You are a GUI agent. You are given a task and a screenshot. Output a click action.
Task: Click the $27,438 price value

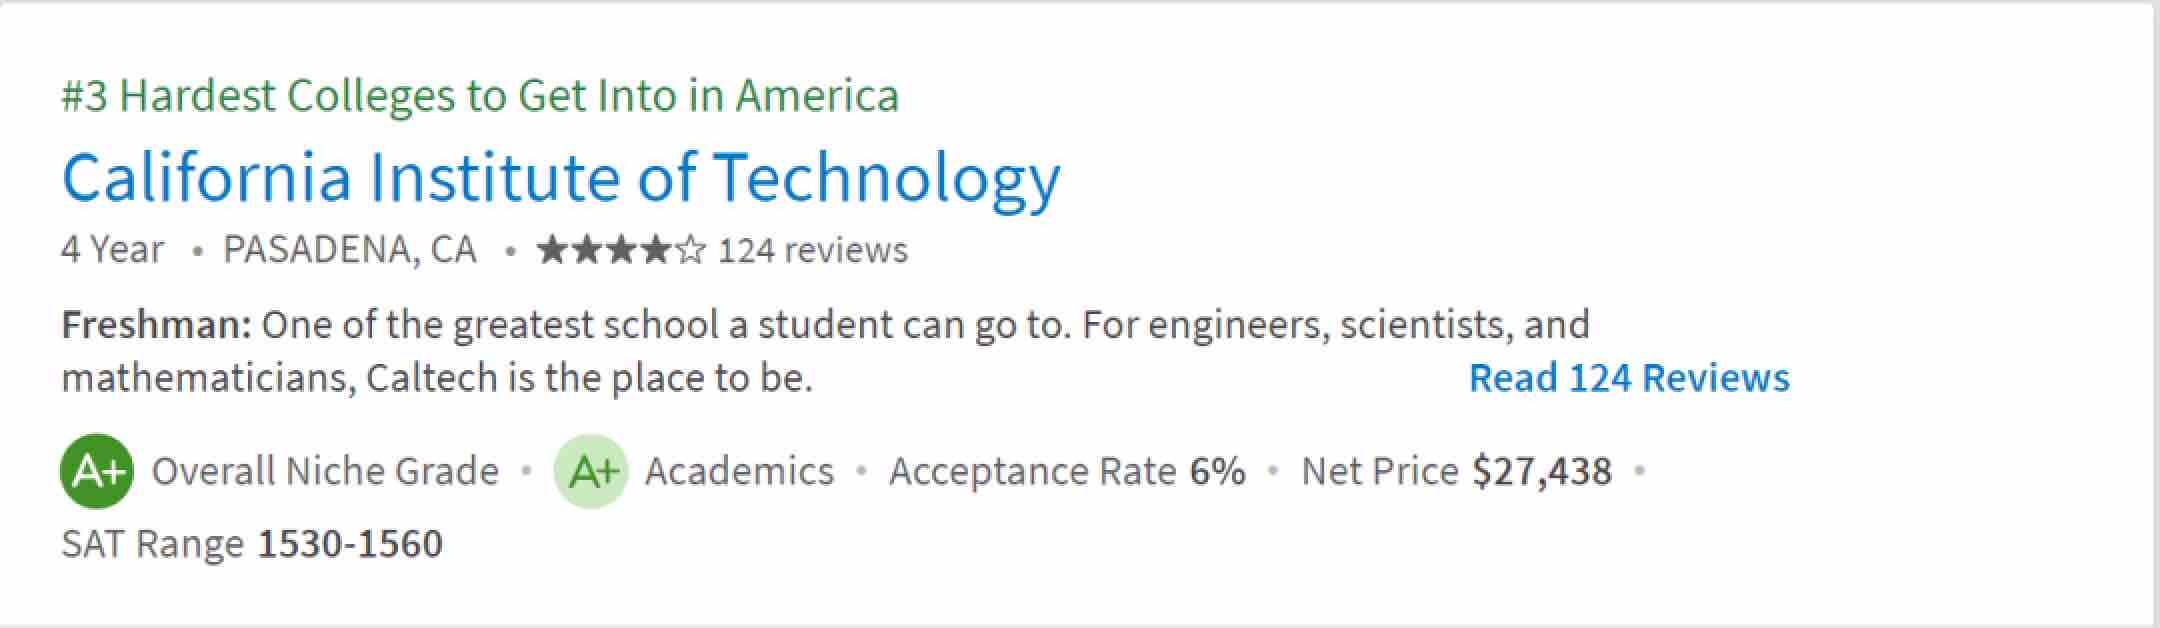point(1542,471)
